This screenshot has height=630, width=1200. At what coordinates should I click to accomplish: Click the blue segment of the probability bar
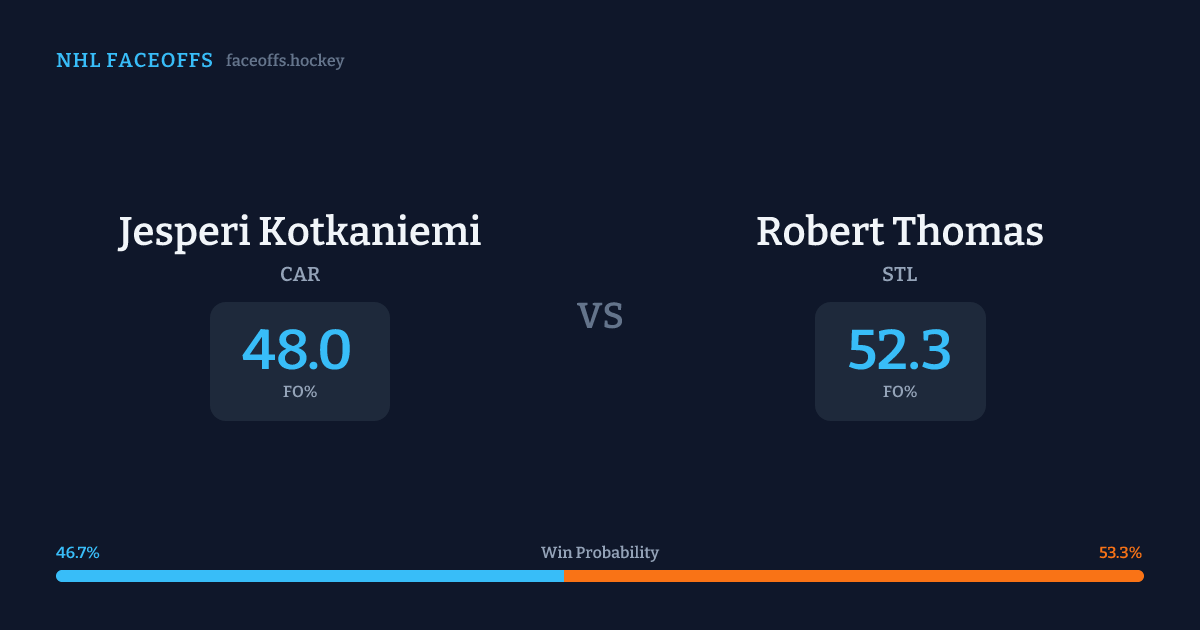click(310, 576)
